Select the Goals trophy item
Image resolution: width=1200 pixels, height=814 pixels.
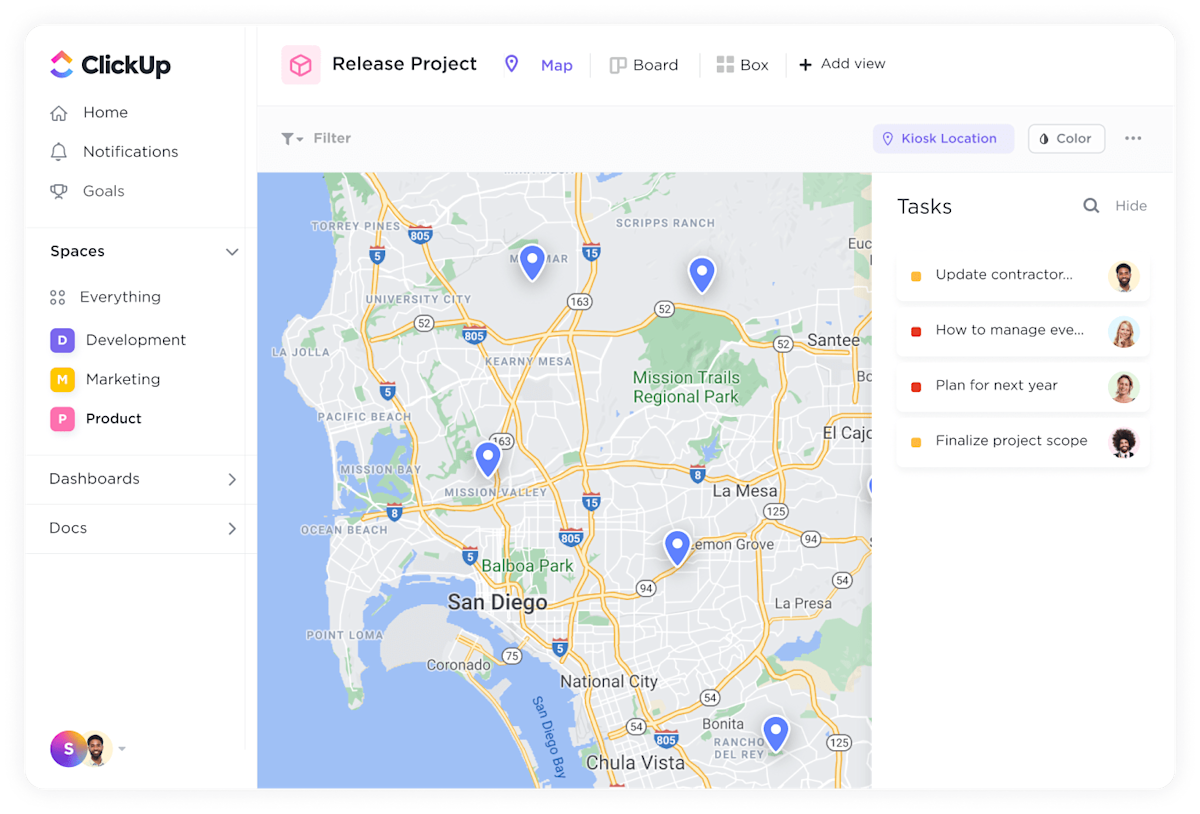104,191
